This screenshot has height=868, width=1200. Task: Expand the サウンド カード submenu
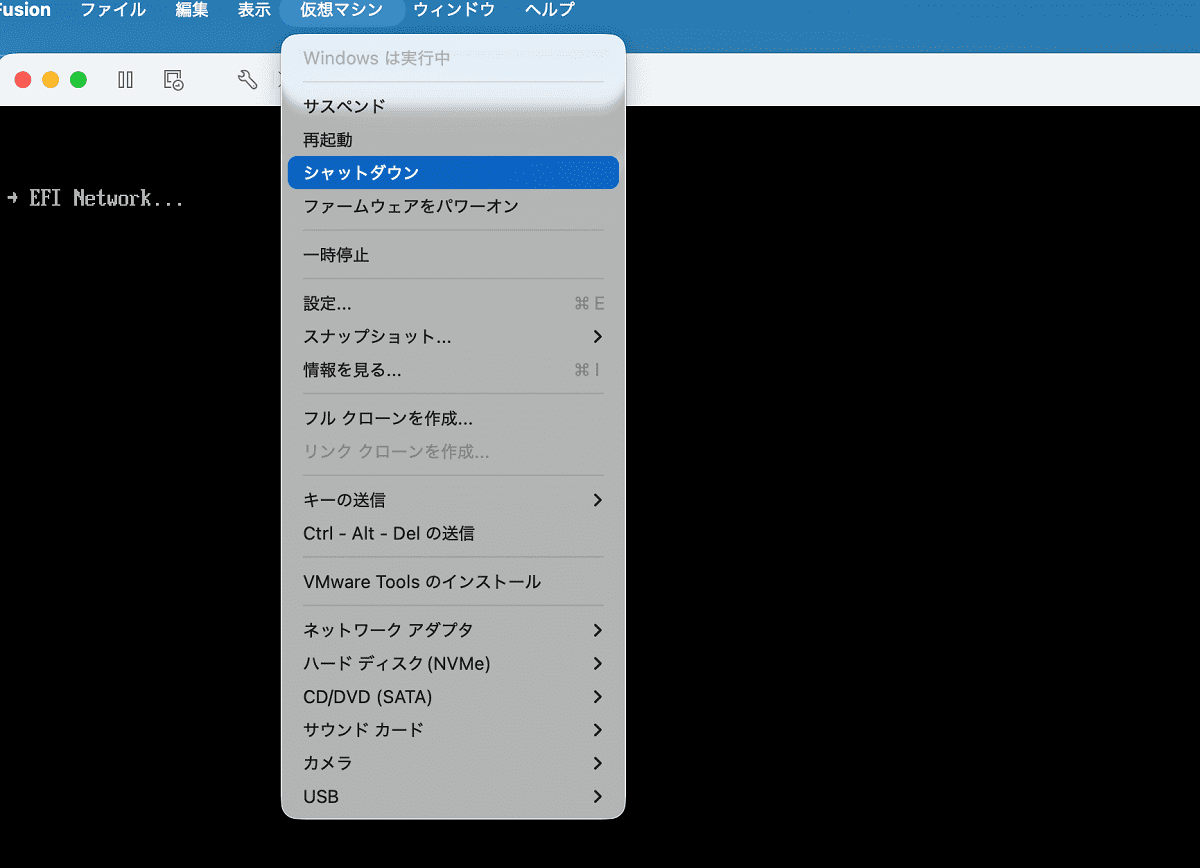(453, 729)
